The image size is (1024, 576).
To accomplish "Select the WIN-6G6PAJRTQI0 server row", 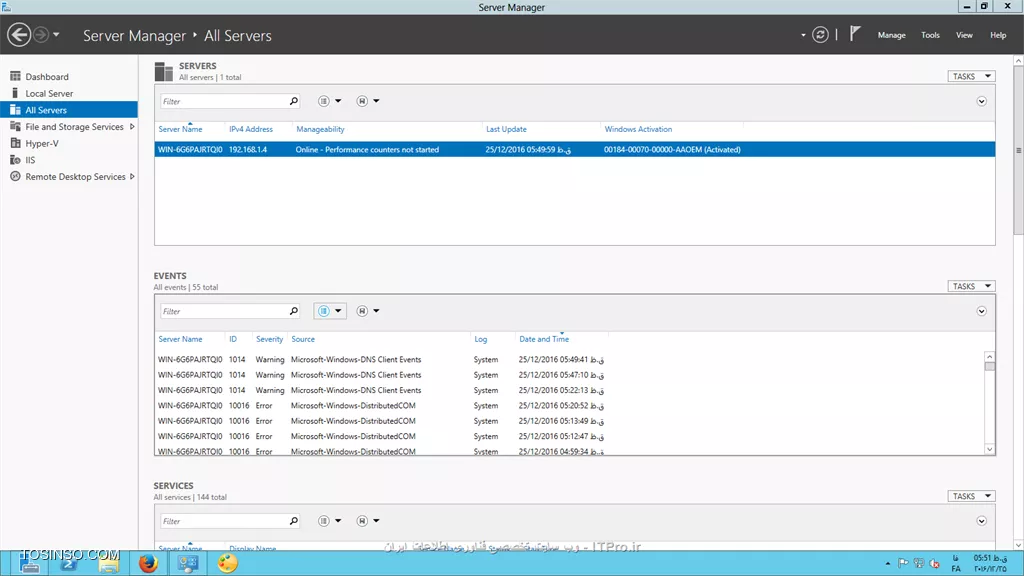I will [x=575, y=150].
